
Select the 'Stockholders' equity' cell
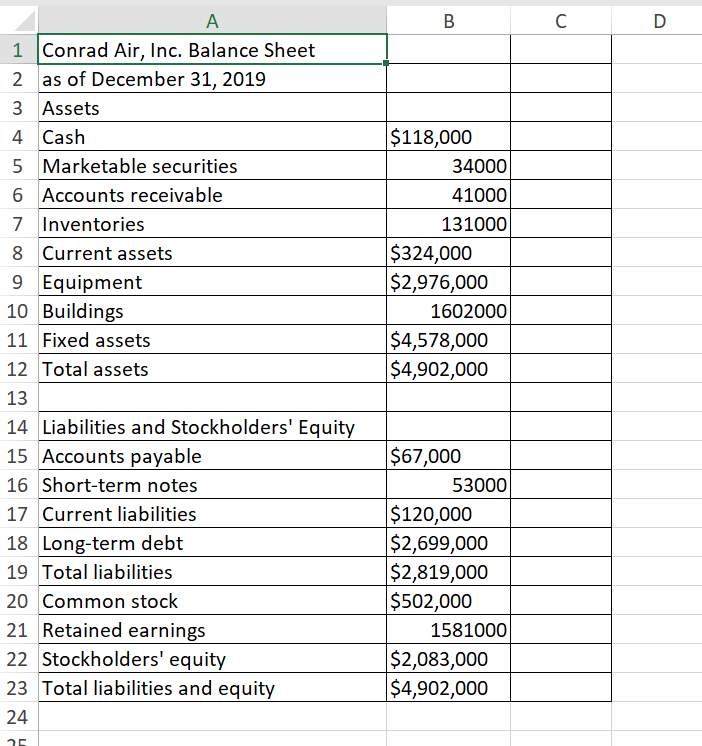tap(212, 658)
